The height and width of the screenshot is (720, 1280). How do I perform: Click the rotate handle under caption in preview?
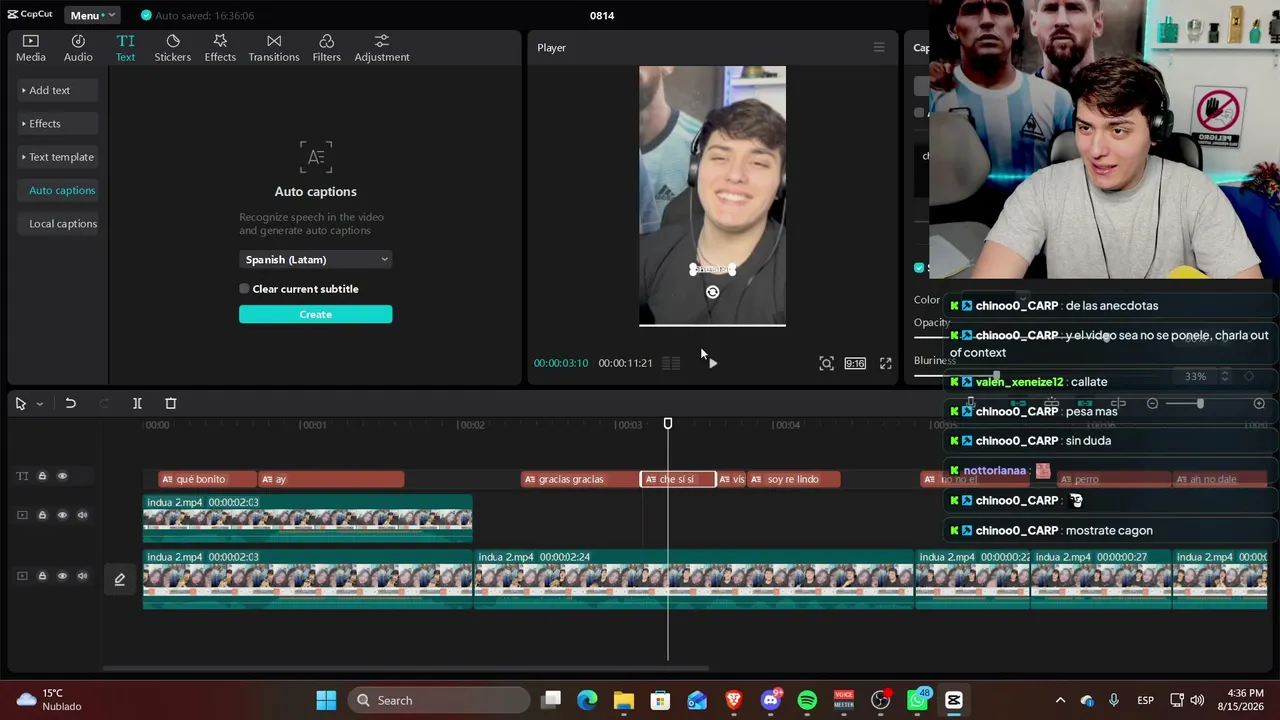click(x=712, y=292)
